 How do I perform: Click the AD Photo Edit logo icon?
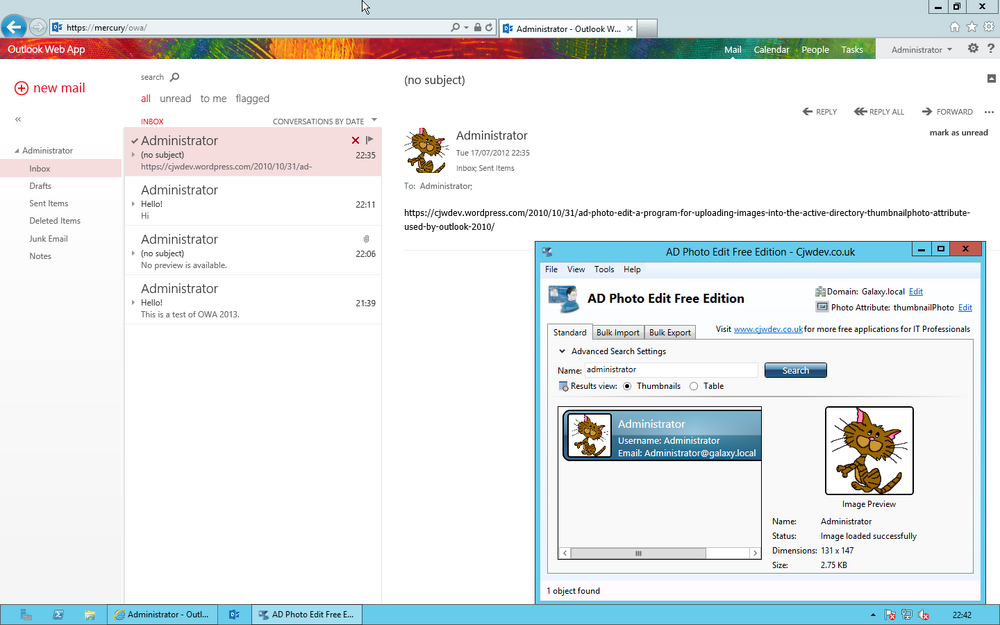point(564,299)
